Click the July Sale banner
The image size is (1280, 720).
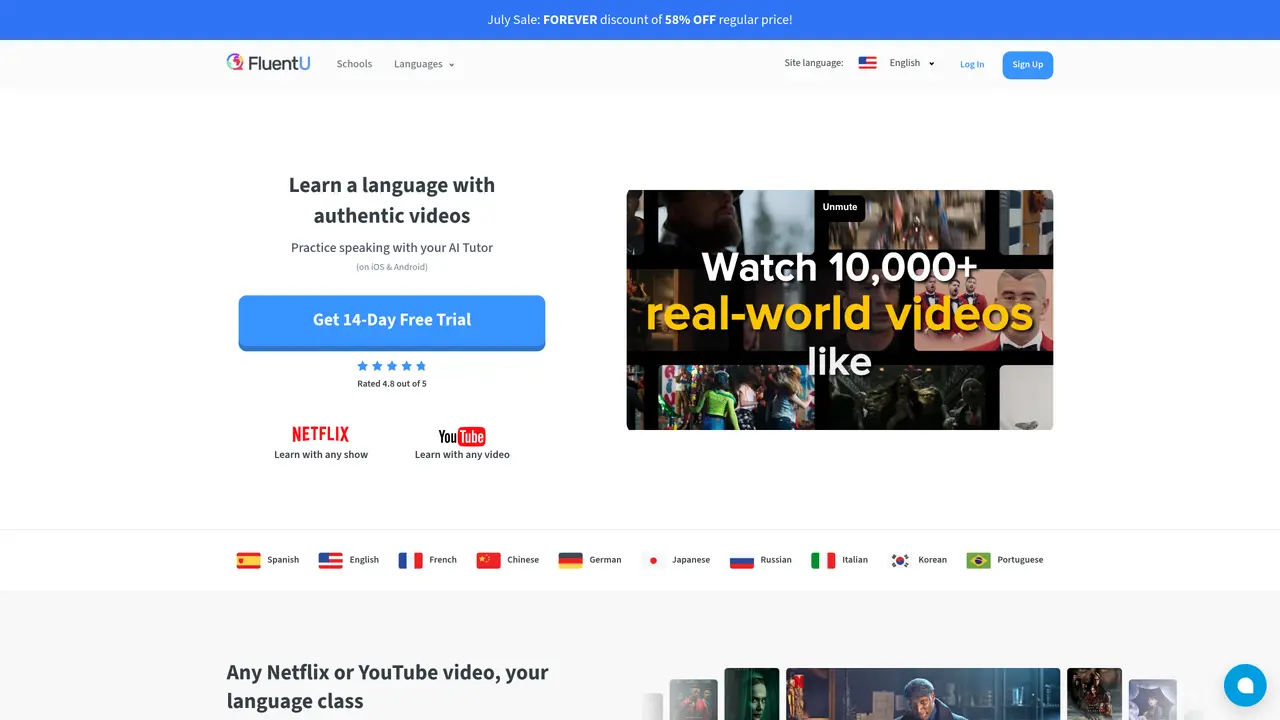640,20
